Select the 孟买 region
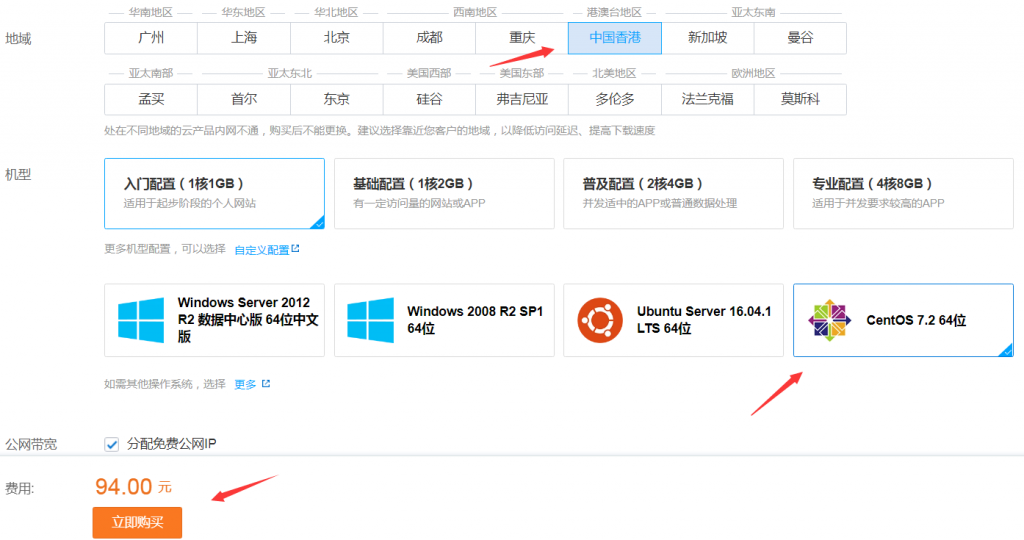The image size is (1024, 540). (x=151, y=99)
